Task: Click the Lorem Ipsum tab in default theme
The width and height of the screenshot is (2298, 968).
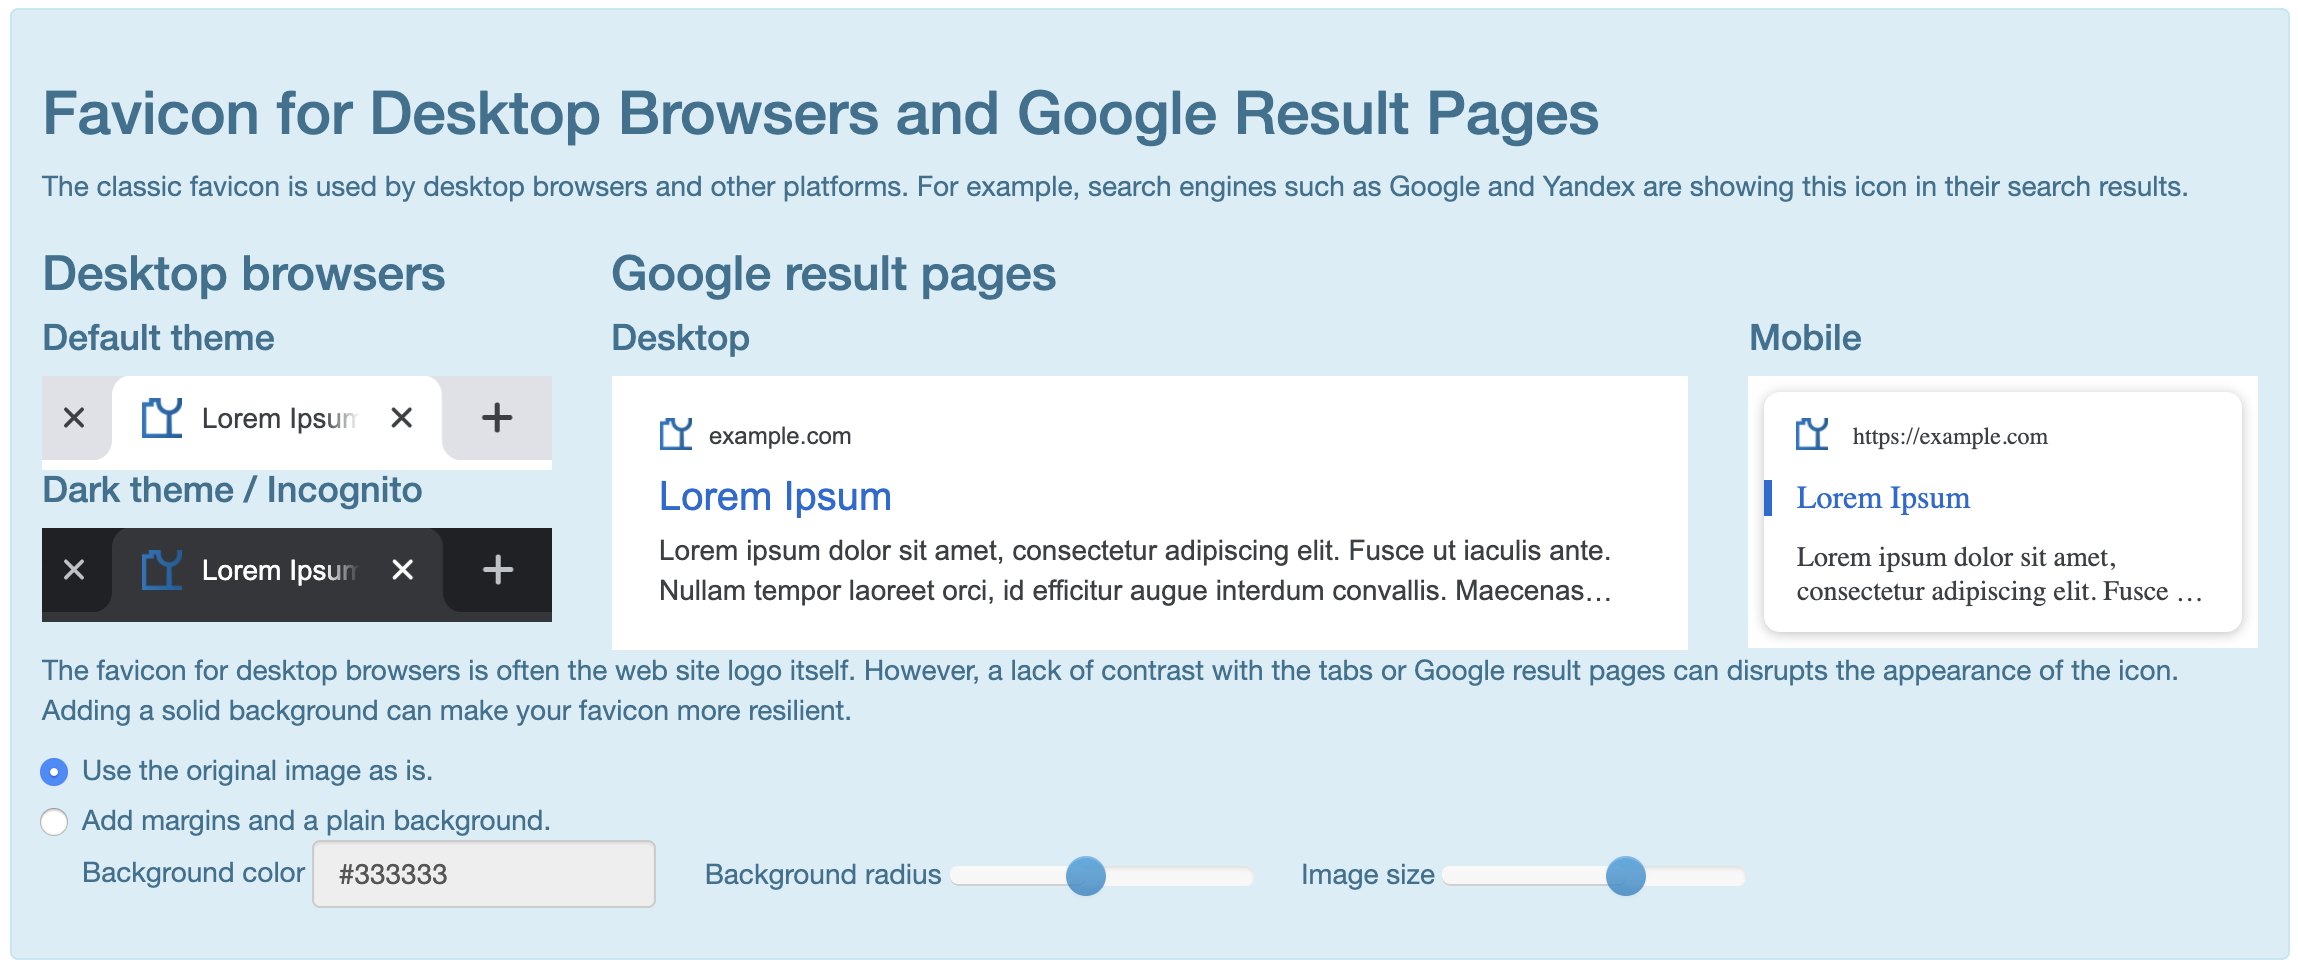Action: (x=277, y=419)
